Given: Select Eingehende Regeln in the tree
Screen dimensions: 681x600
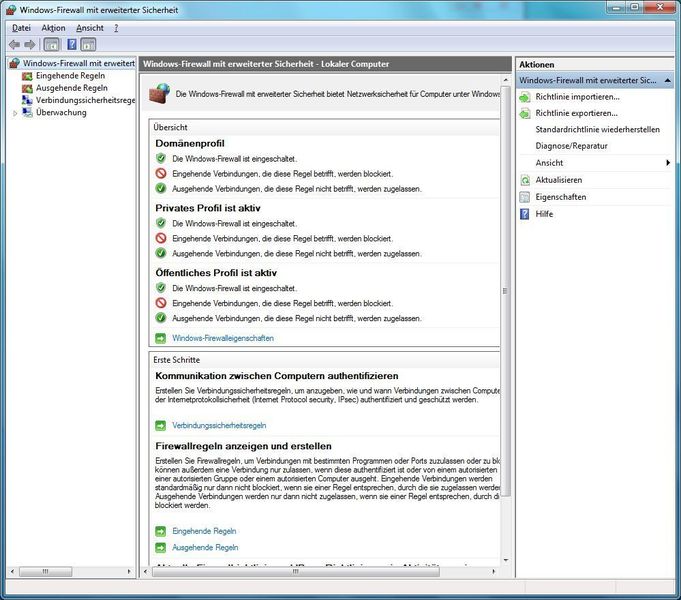Looking at the screenshot, I should tap(70, 76).
